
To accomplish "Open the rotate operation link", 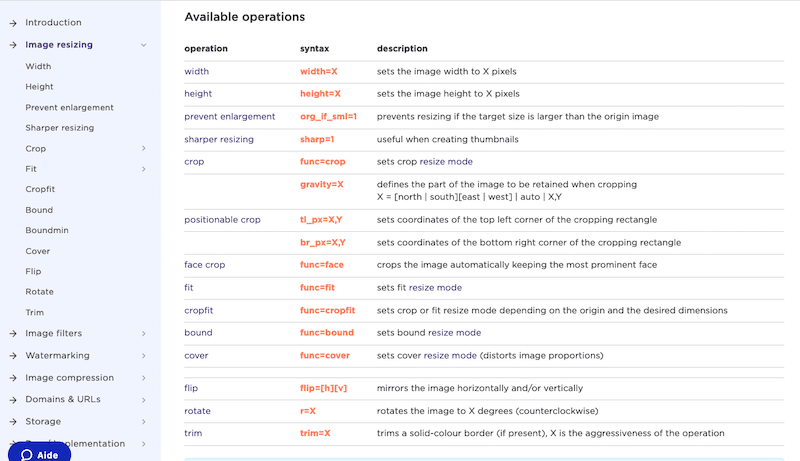I will tap(197, 411).
